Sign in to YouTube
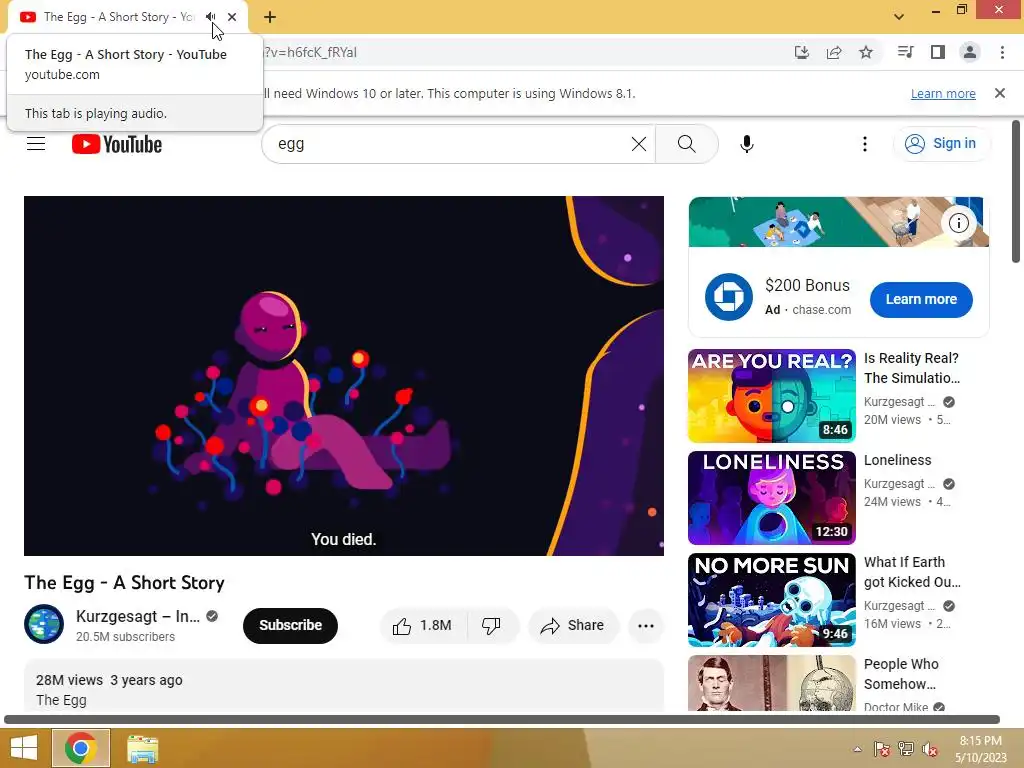 (x=940, y=144)
